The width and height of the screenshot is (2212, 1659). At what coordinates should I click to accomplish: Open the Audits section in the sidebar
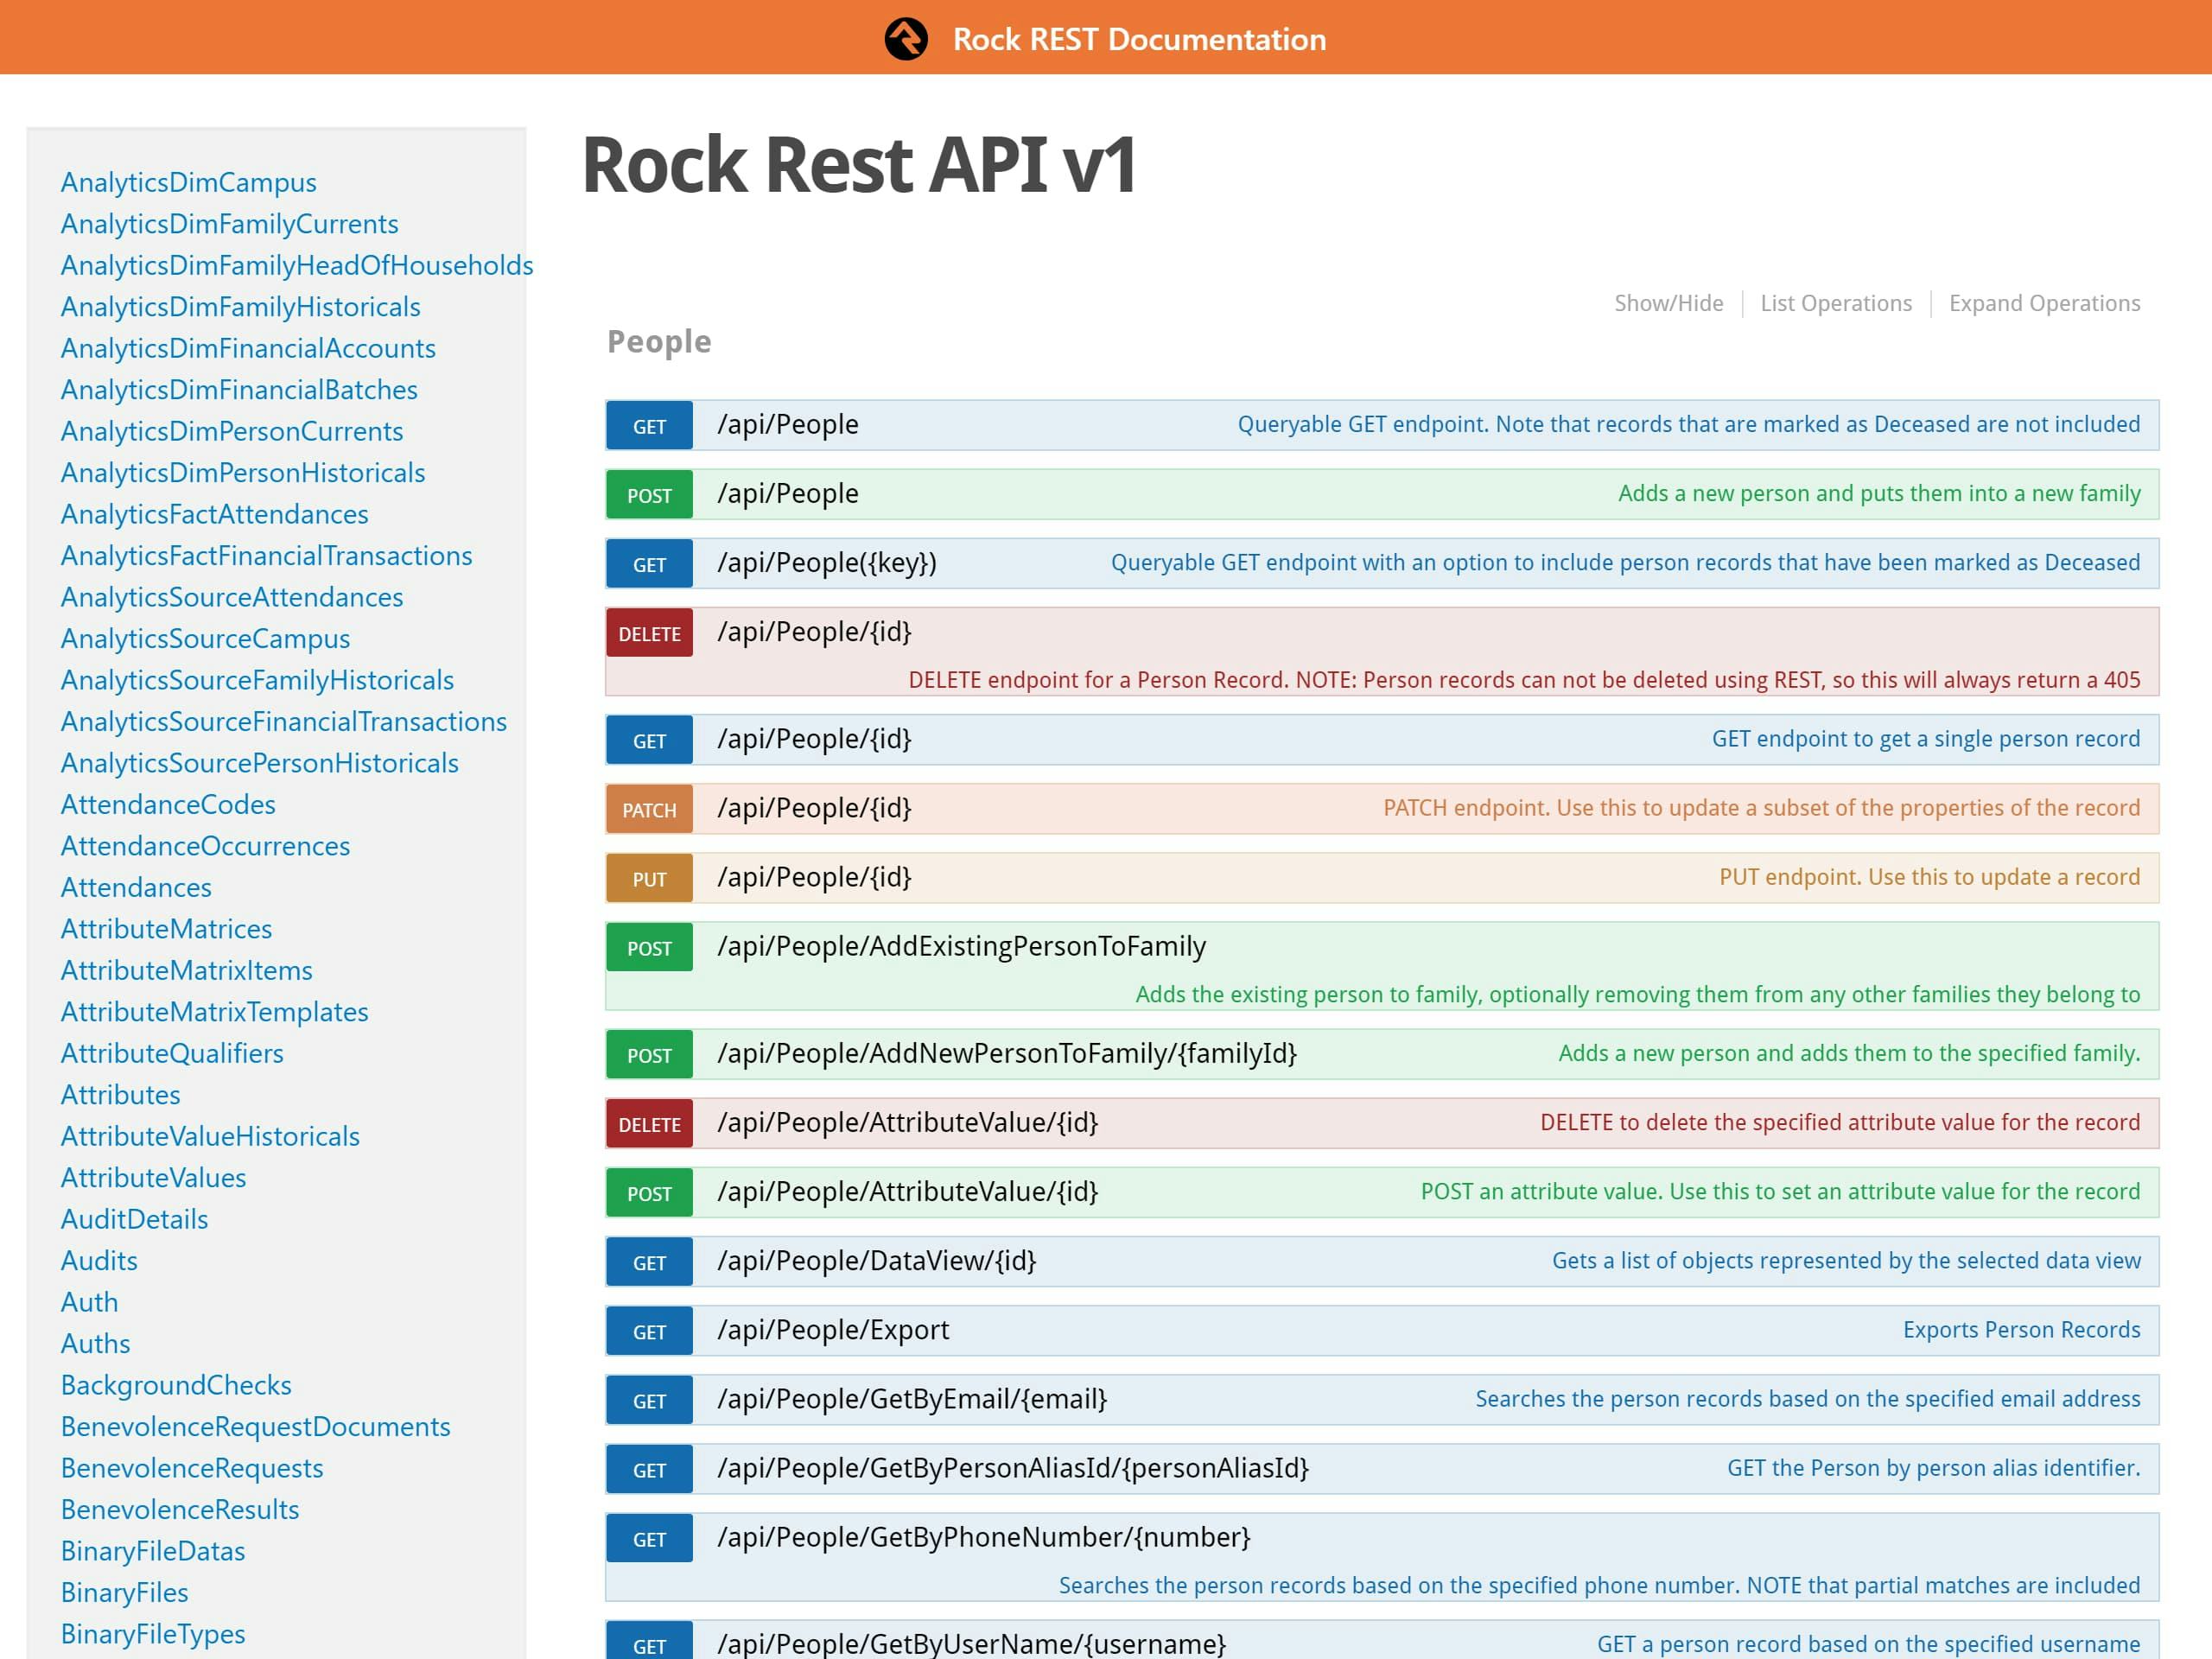pyautogui.click(x=98, y=1260)
